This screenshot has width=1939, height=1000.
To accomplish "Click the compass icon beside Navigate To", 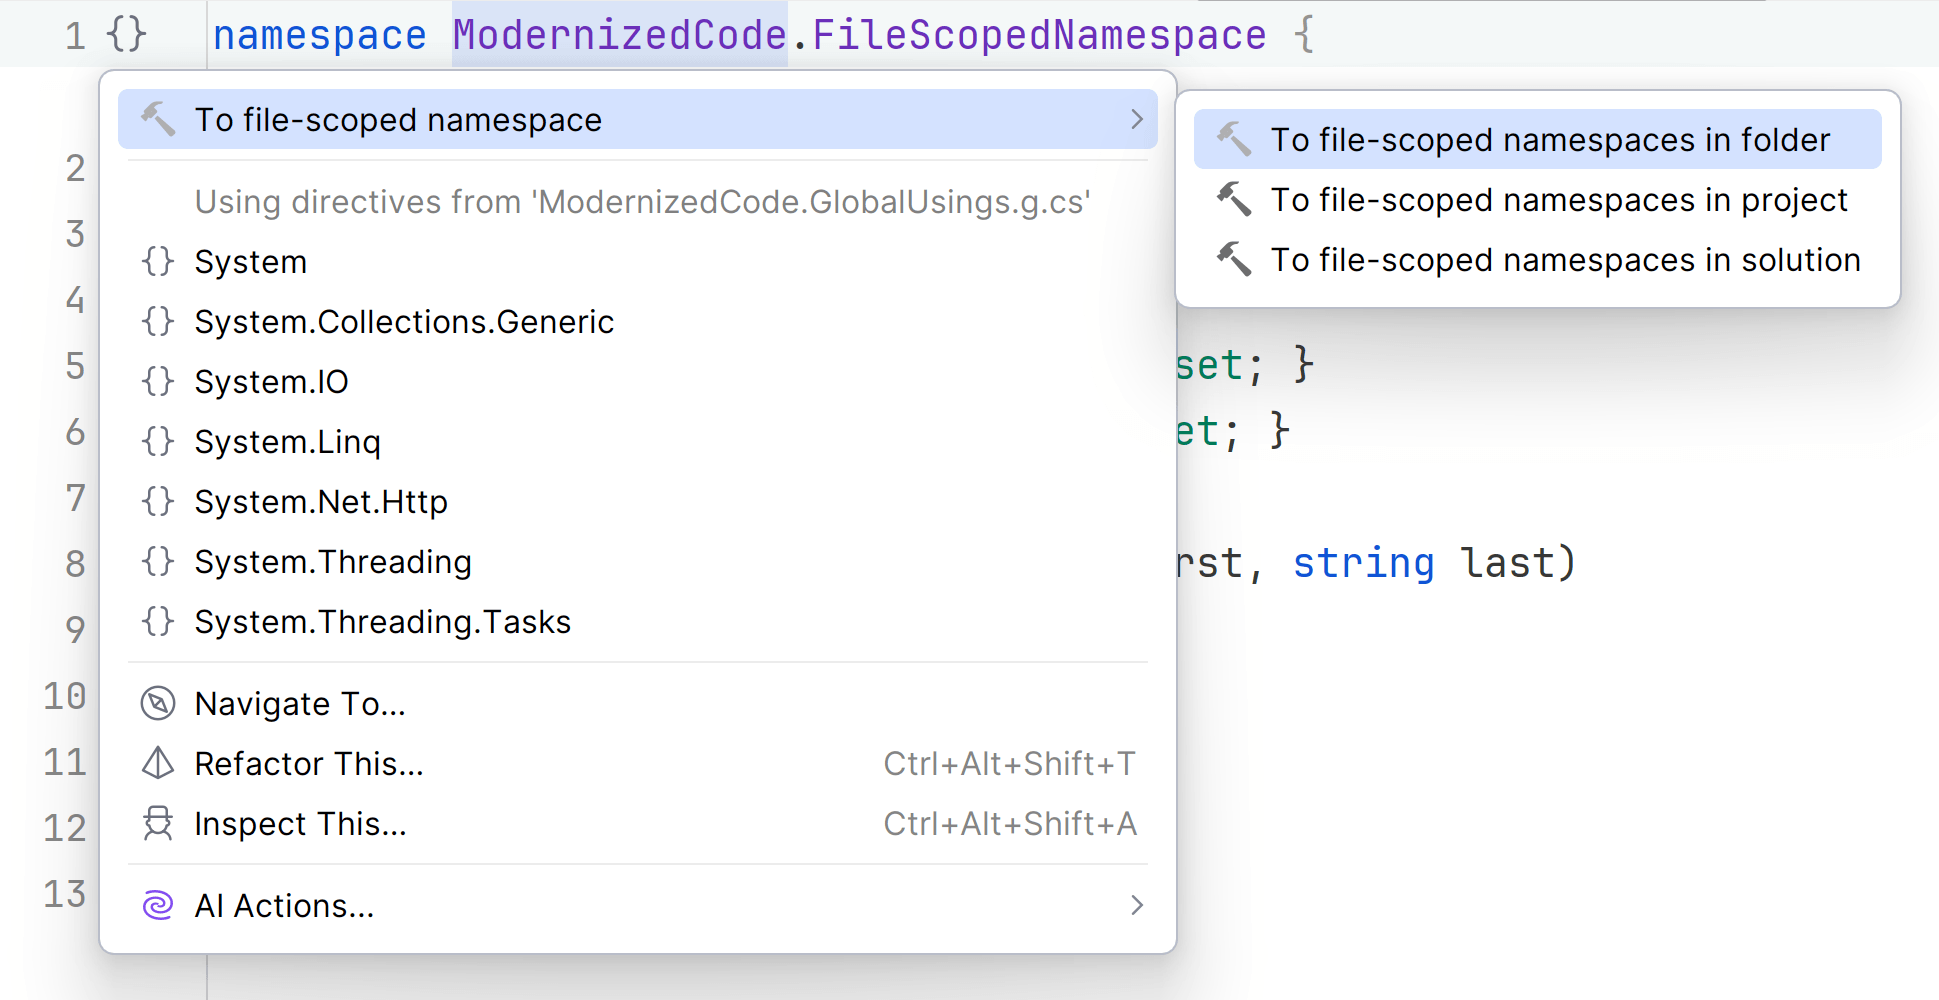I will click(157, 703).
